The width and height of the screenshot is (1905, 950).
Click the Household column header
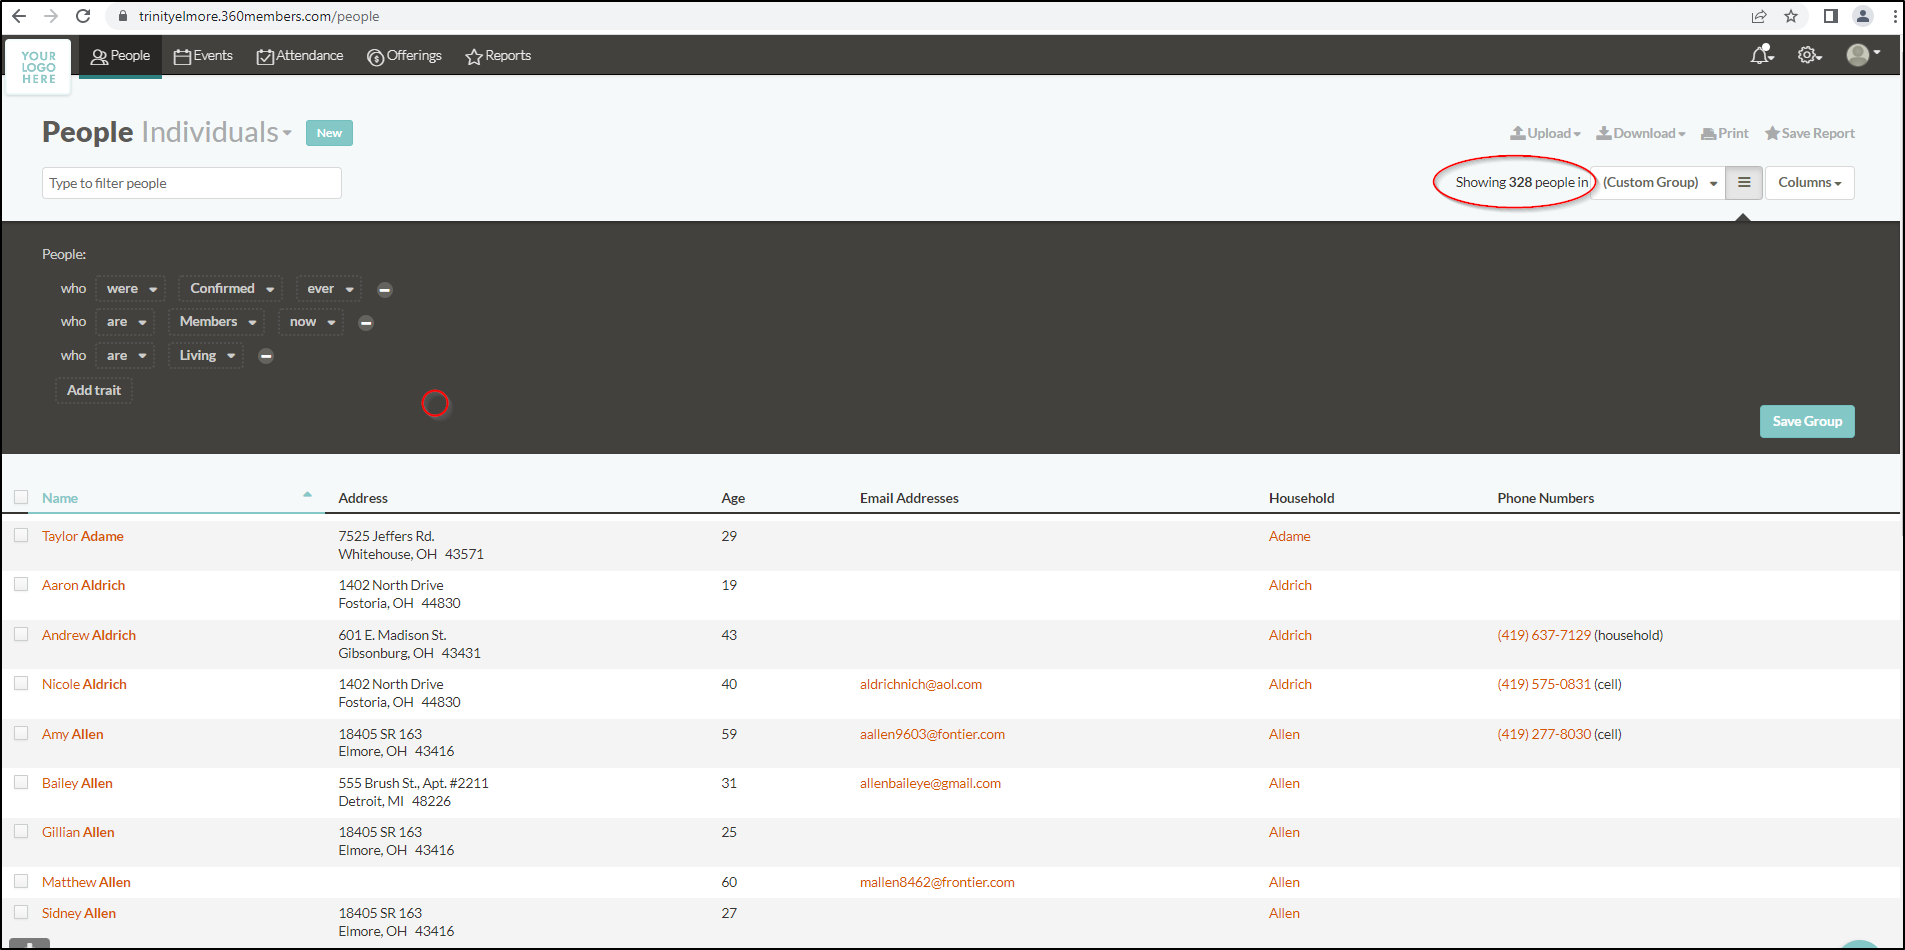(x=1301, y=498)
